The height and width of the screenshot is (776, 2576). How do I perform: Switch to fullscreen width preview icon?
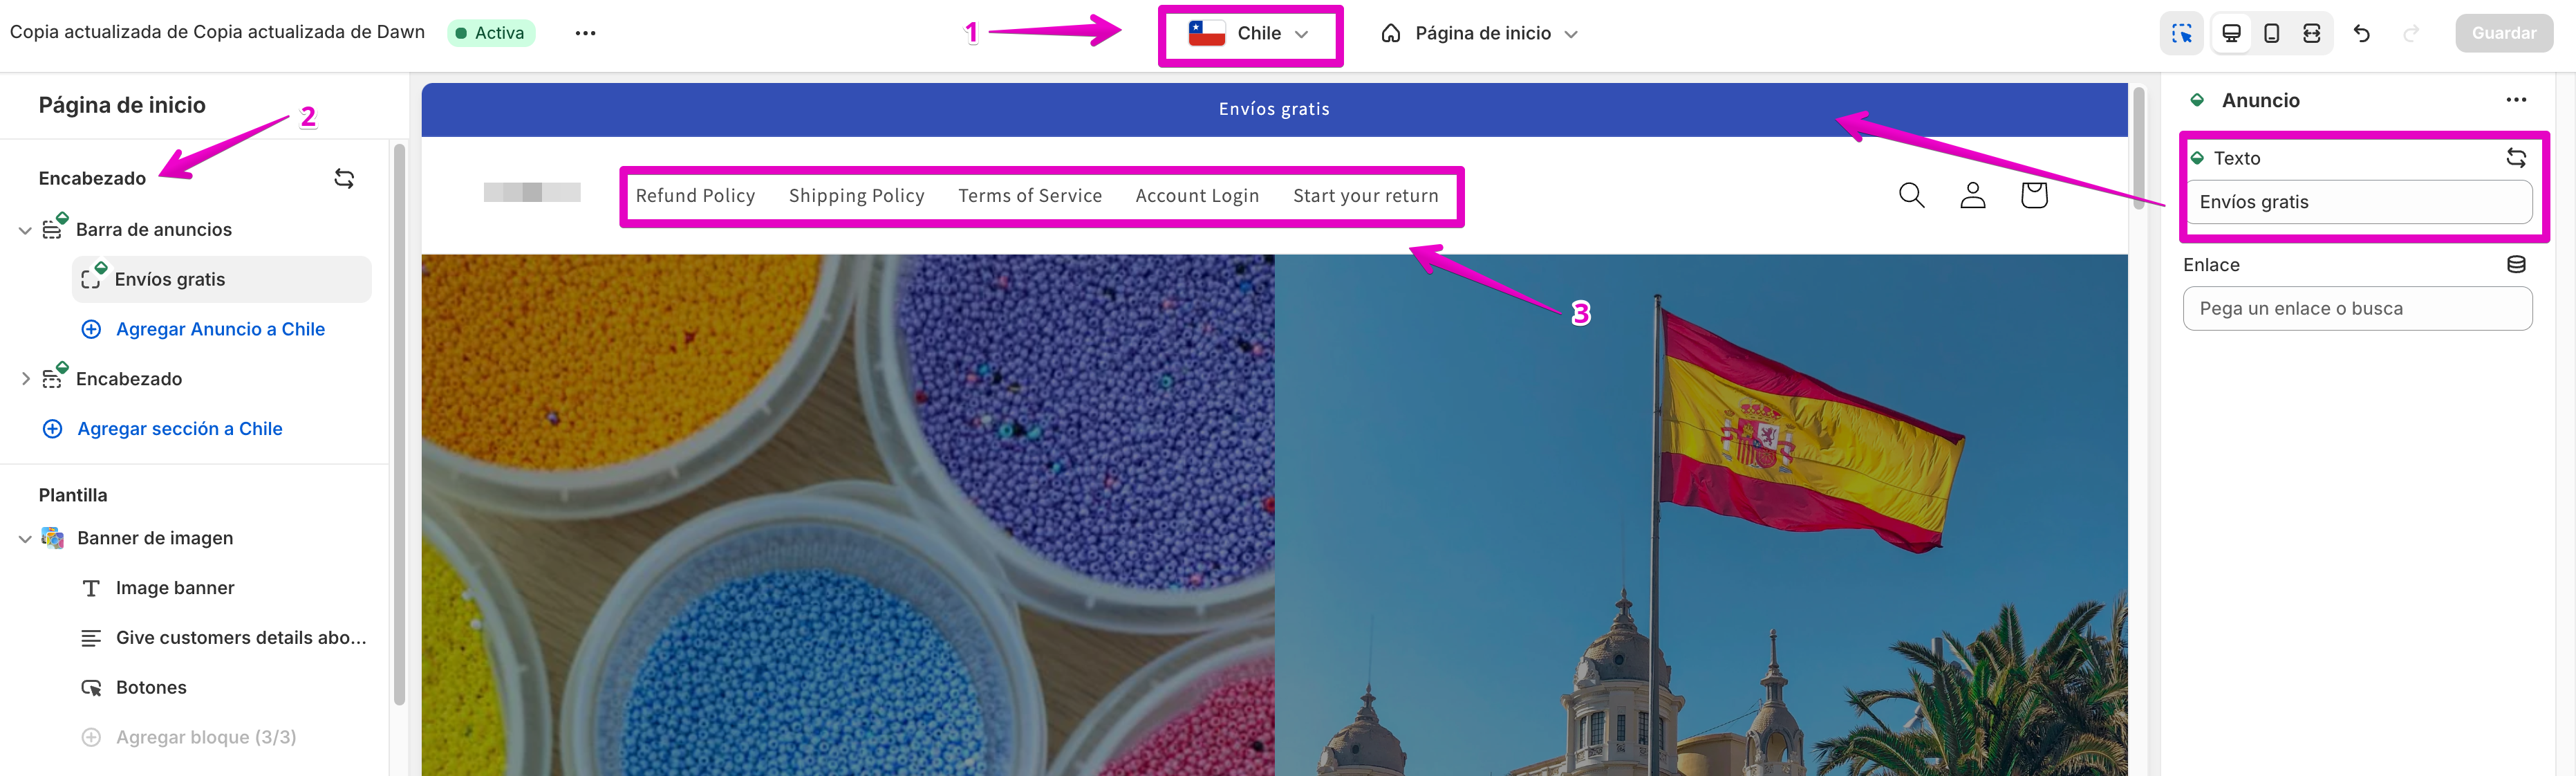pyautogui.click(x=2312, y=34)
